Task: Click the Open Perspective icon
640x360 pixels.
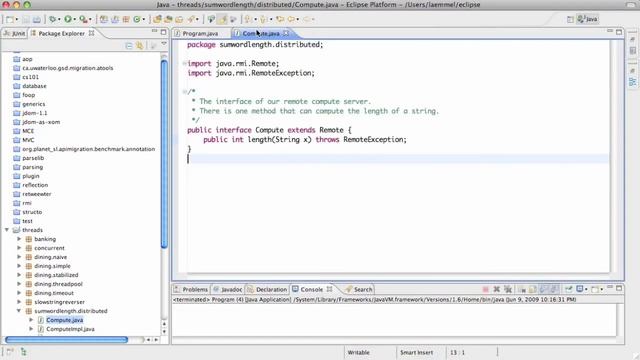Action: click(570, 19)
